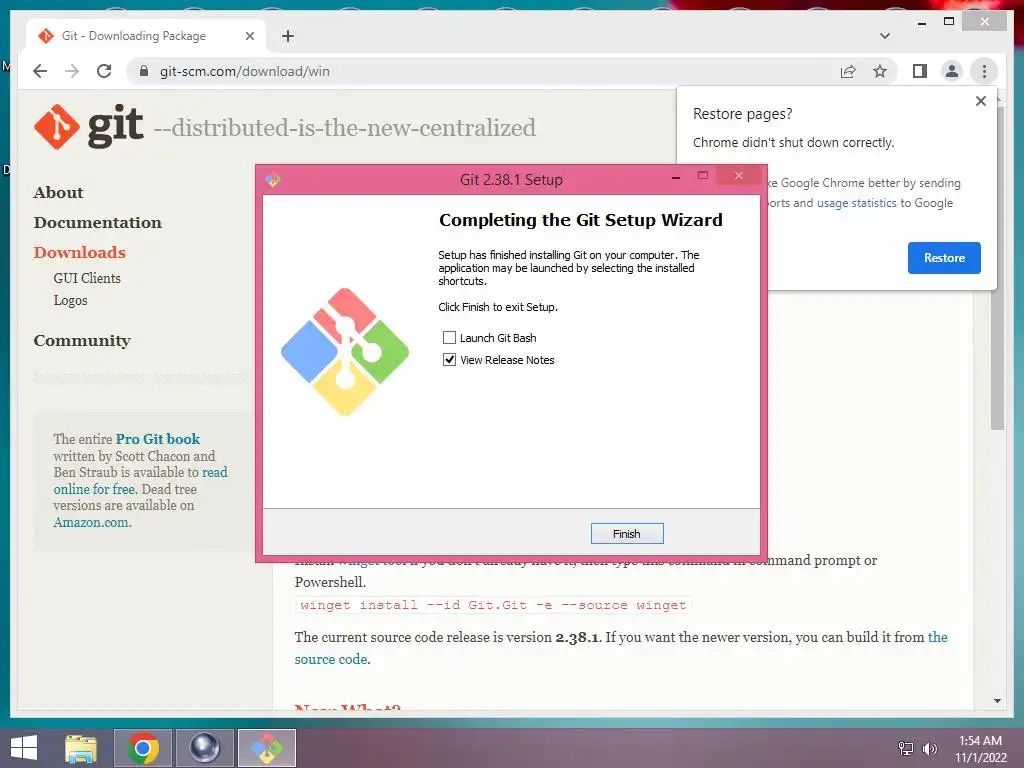Open the Community link
This screenshot has width=1024, height=768.
click(x=82, y=341)
